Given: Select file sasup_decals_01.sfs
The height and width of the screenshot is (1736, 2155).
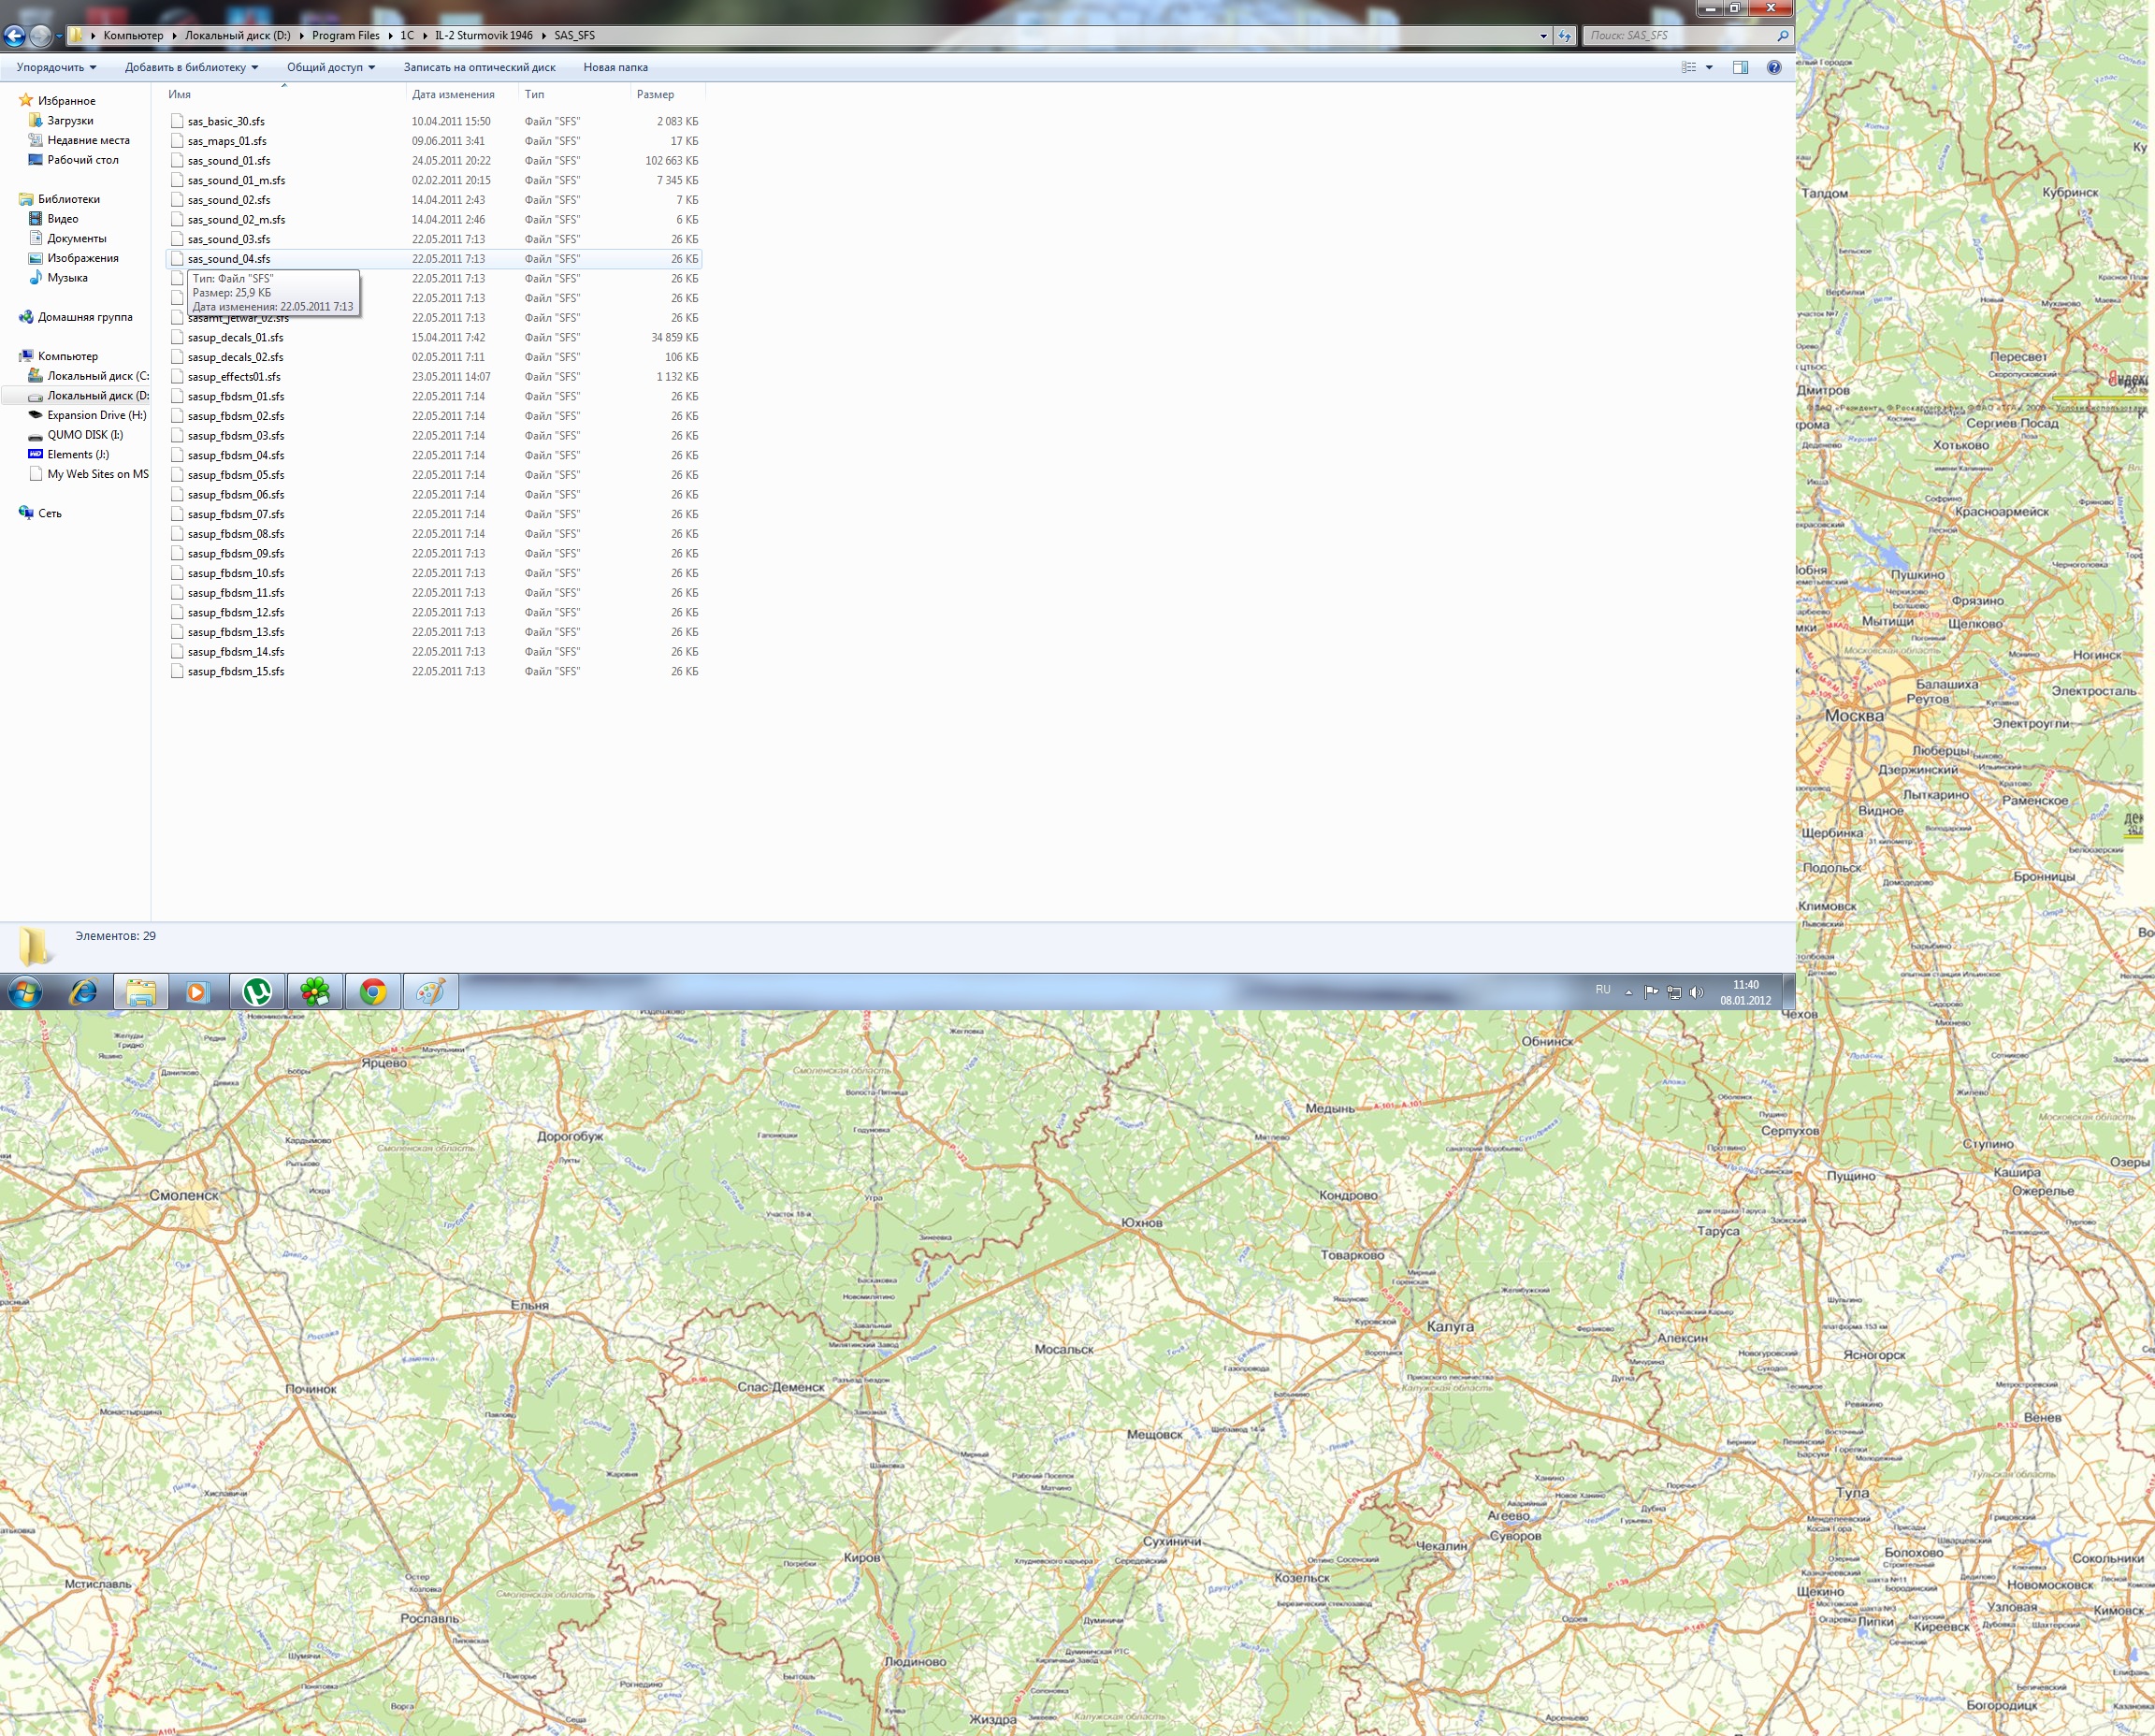Looking at the screenshot, I should click(x=235, y=337).
